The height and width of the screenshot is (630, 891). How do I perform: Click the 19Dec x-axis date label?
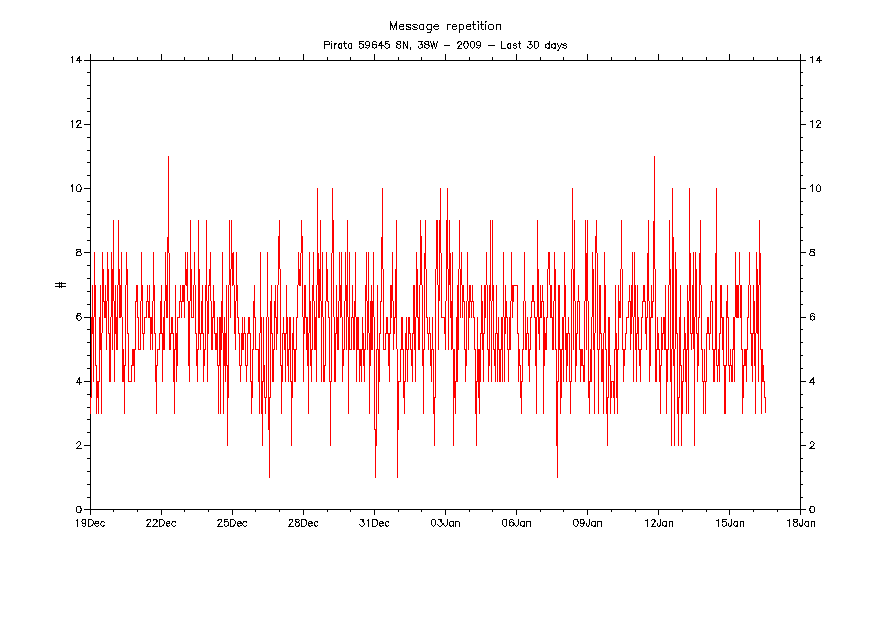click(x=90, y=522)
